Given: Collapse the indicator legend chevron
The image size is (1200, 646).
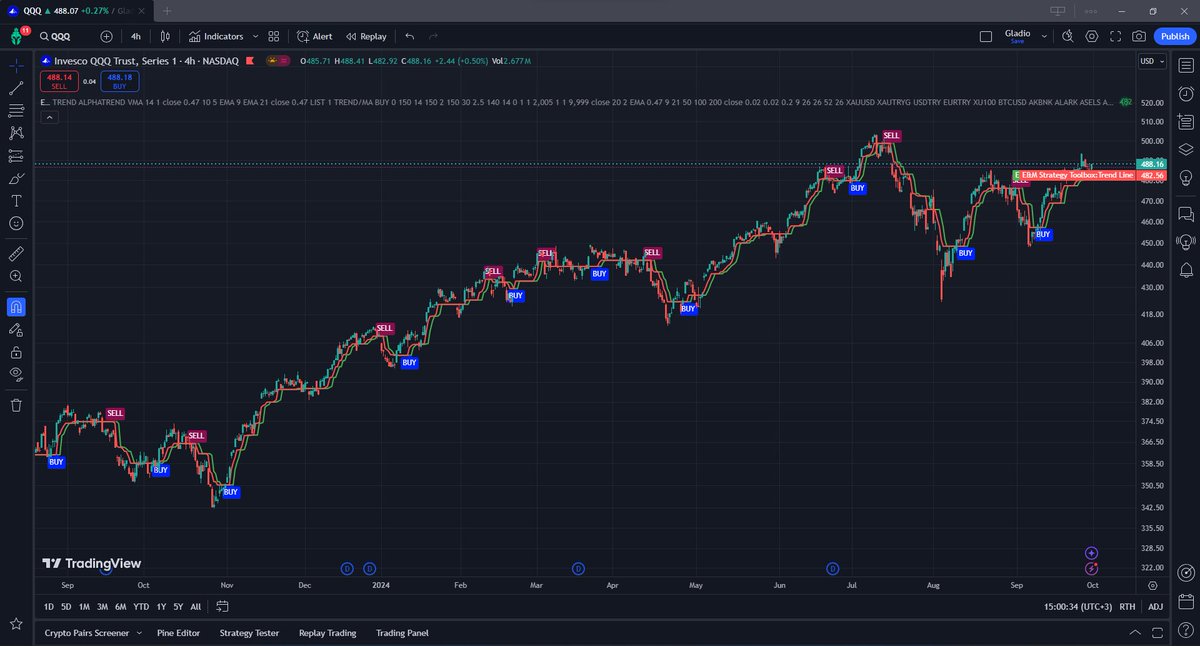Looking at the screenshot, I should [50, 117].
